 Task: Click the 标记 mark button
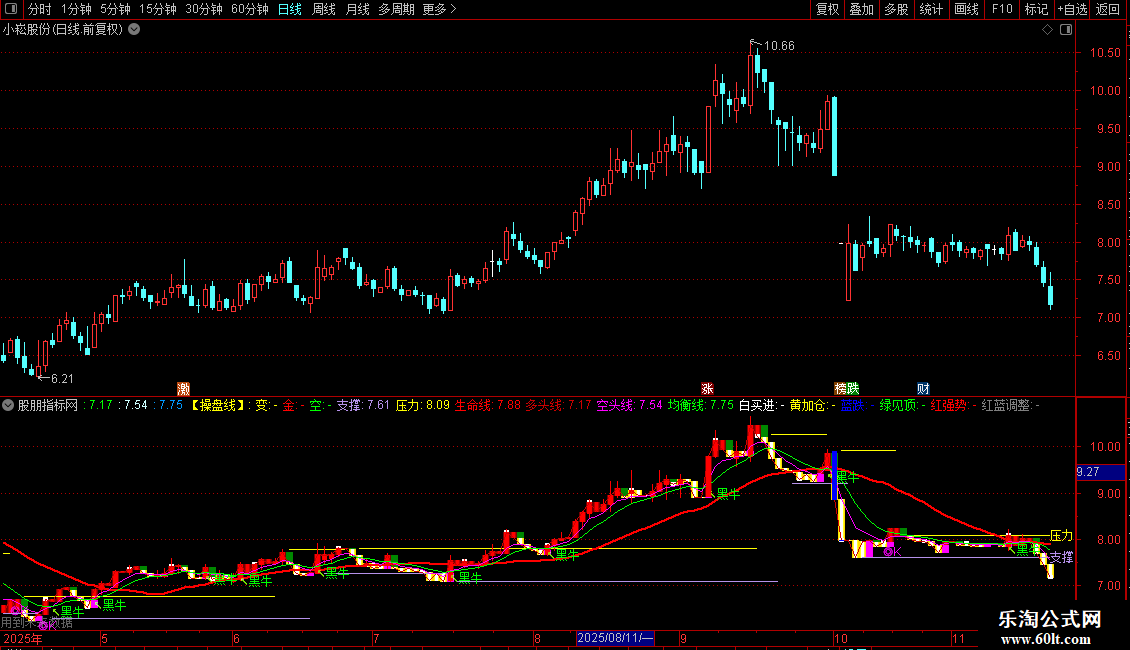pyautogui.click(x=1036, y=9)
